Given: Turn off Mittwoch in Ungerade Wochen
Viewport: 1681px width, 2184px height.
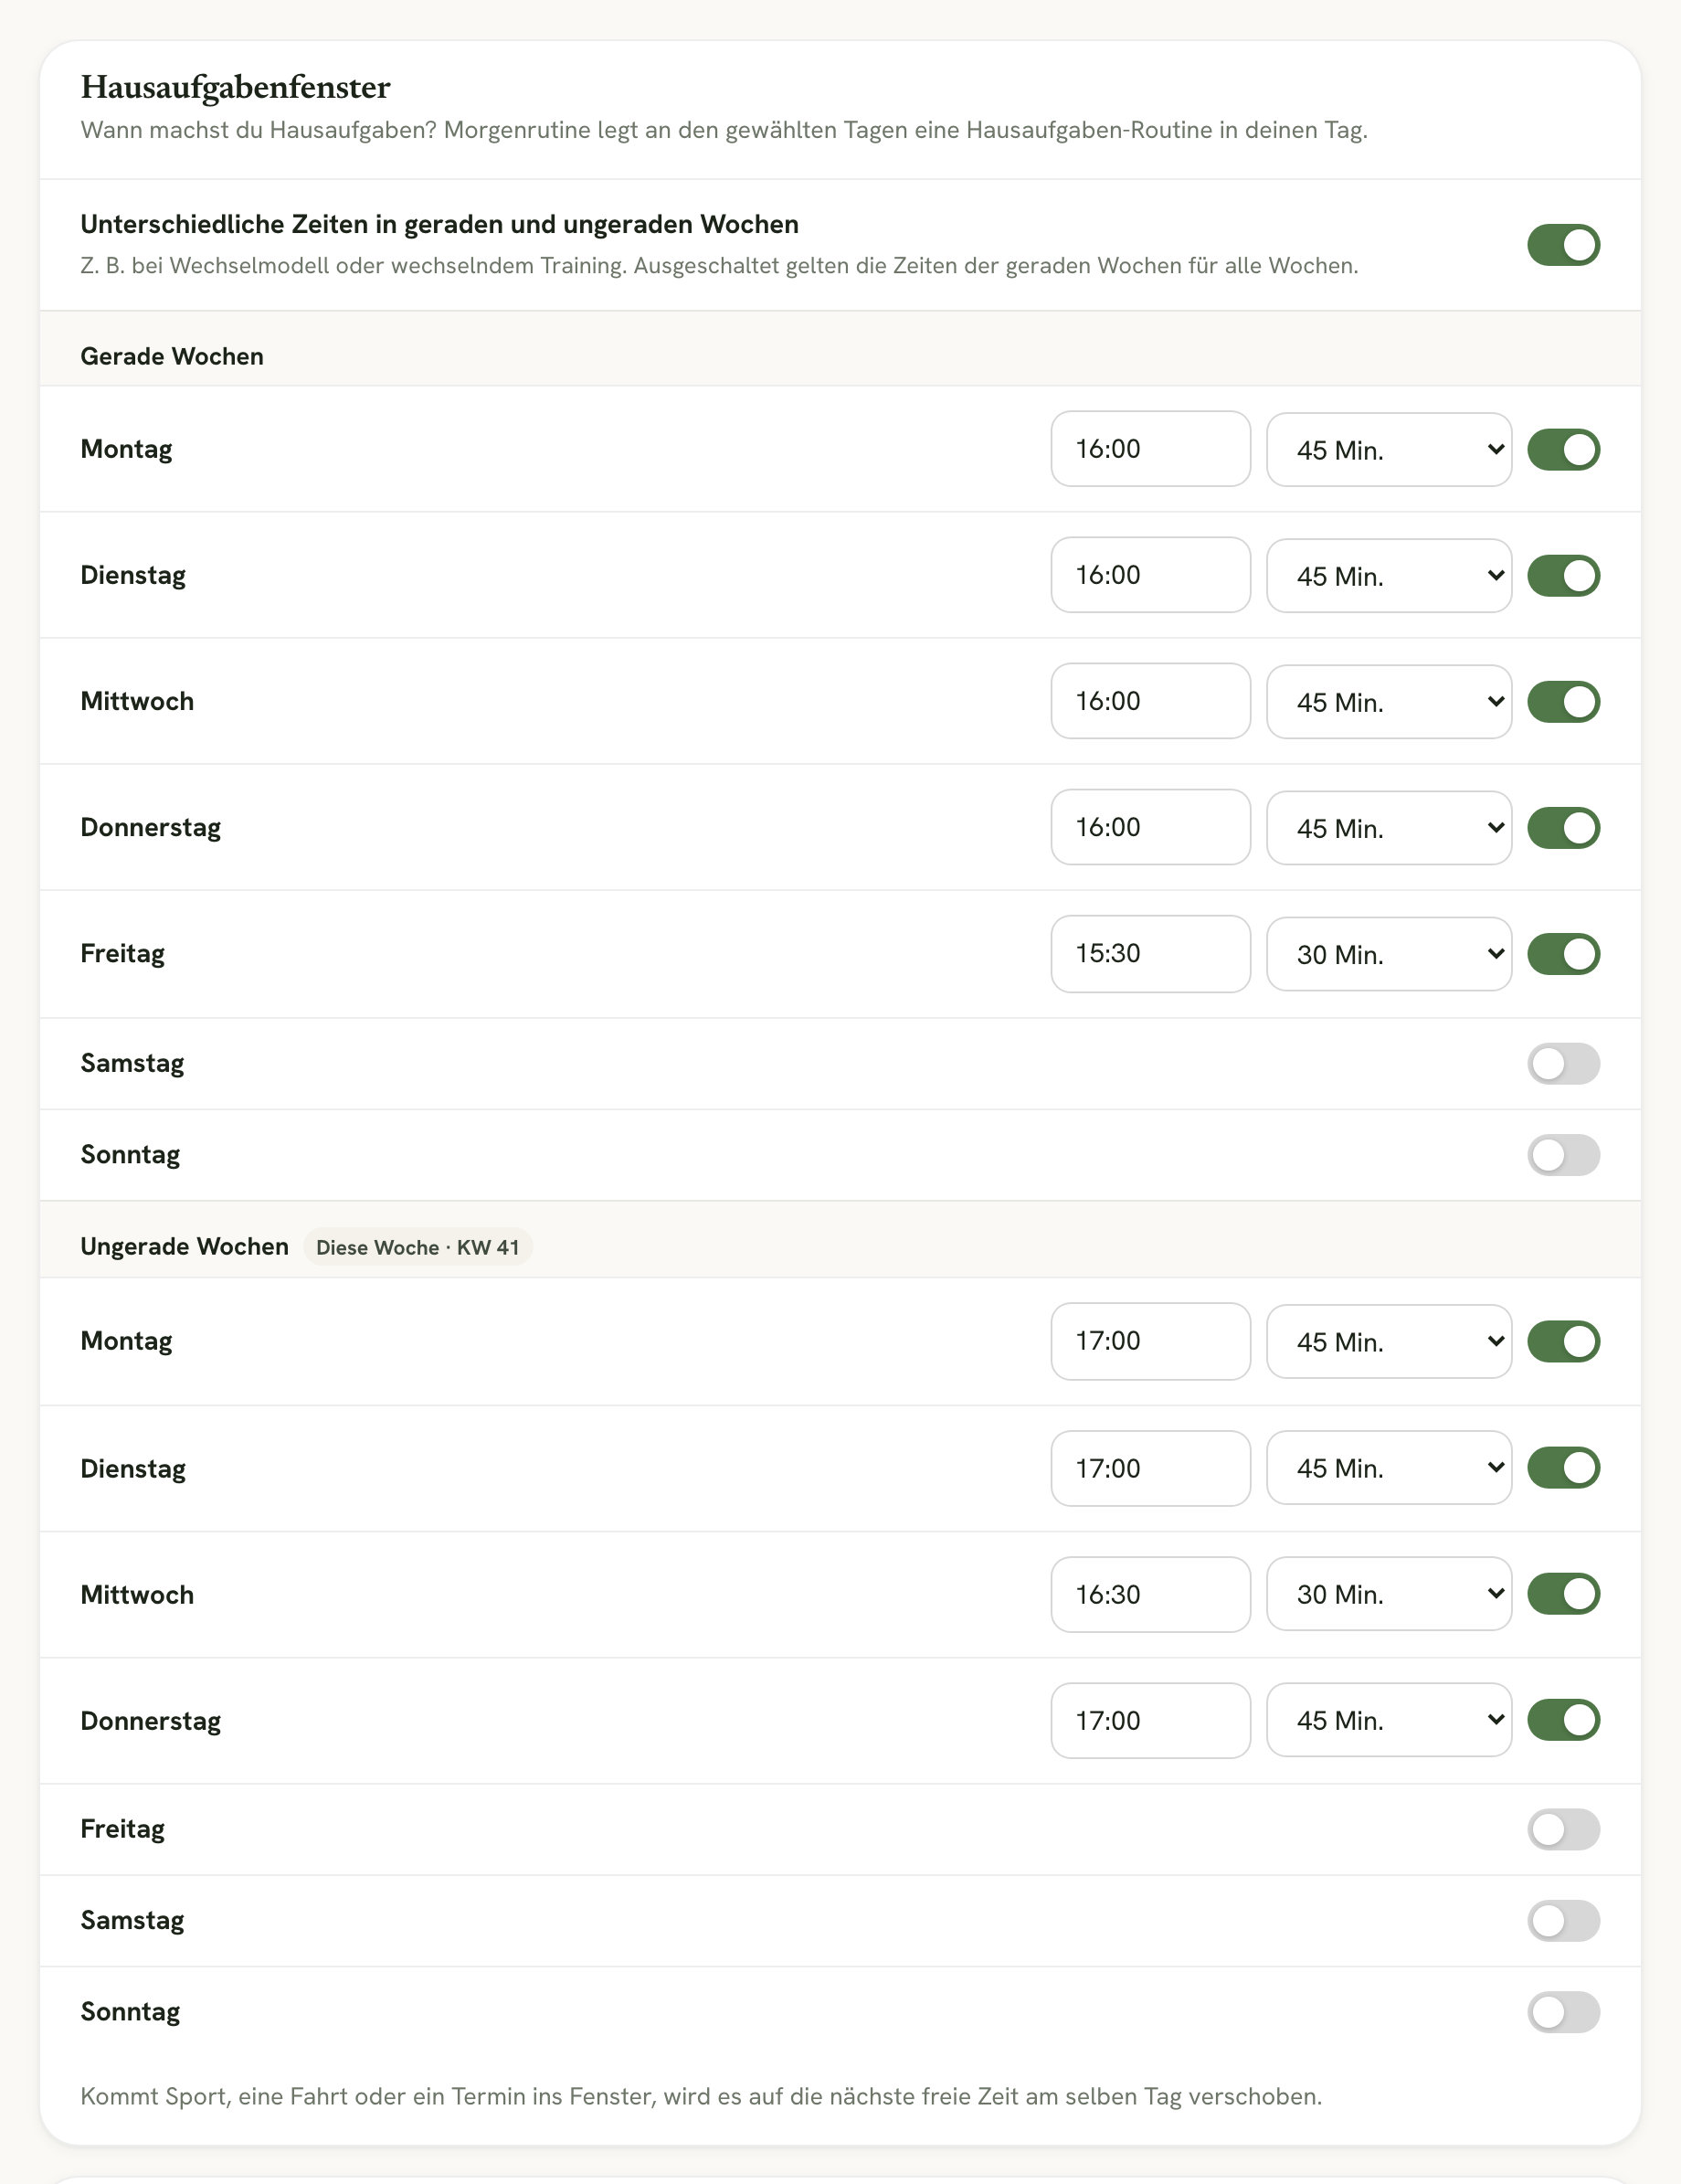Looking at the screenshot, I should click(1563, 1594).
